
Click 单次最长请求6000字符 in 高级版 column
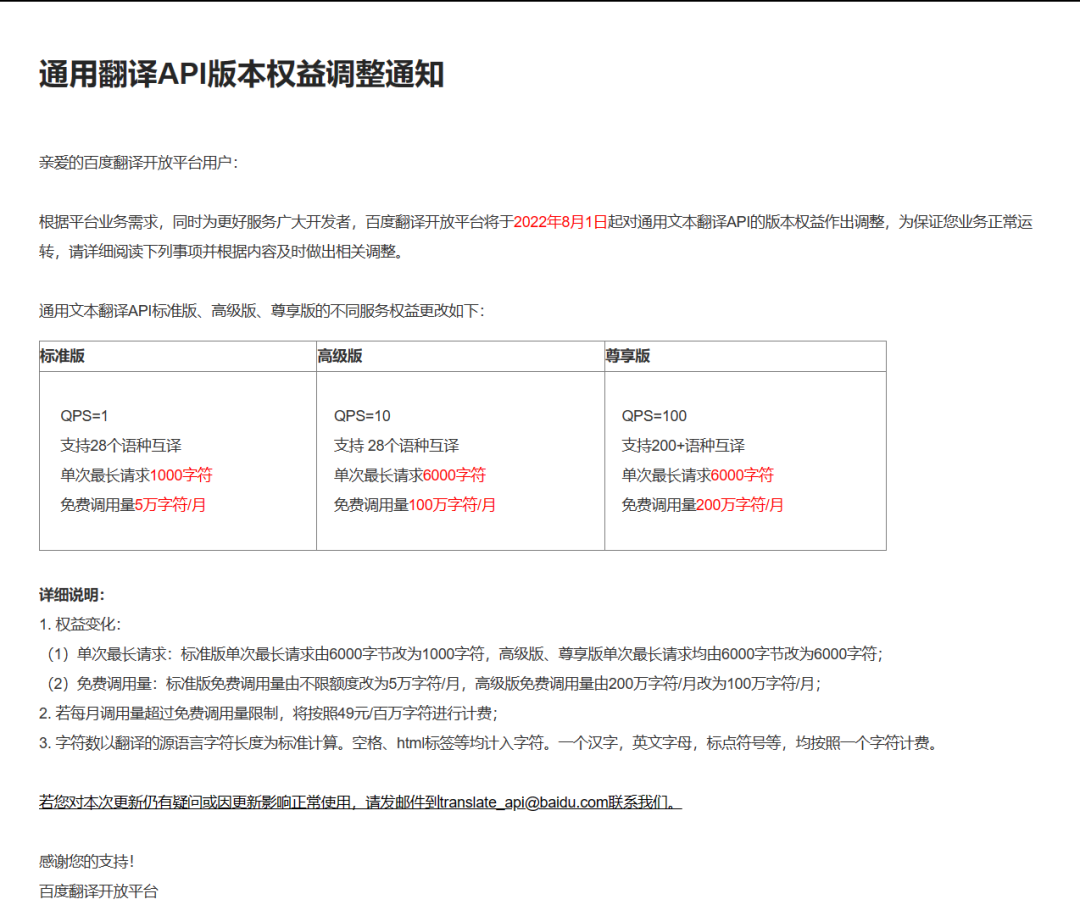[410, 475]
